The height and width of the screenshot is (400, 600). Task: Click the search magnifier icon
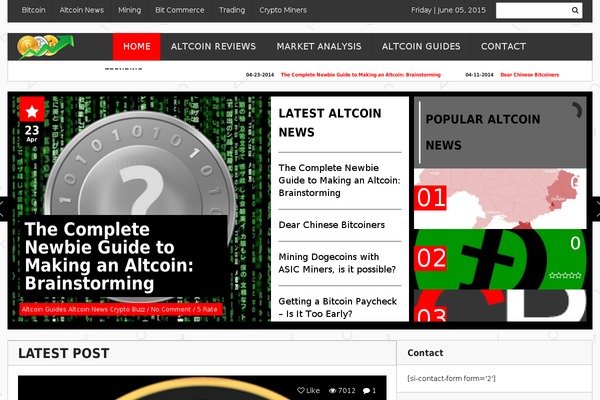click(575, 10)
